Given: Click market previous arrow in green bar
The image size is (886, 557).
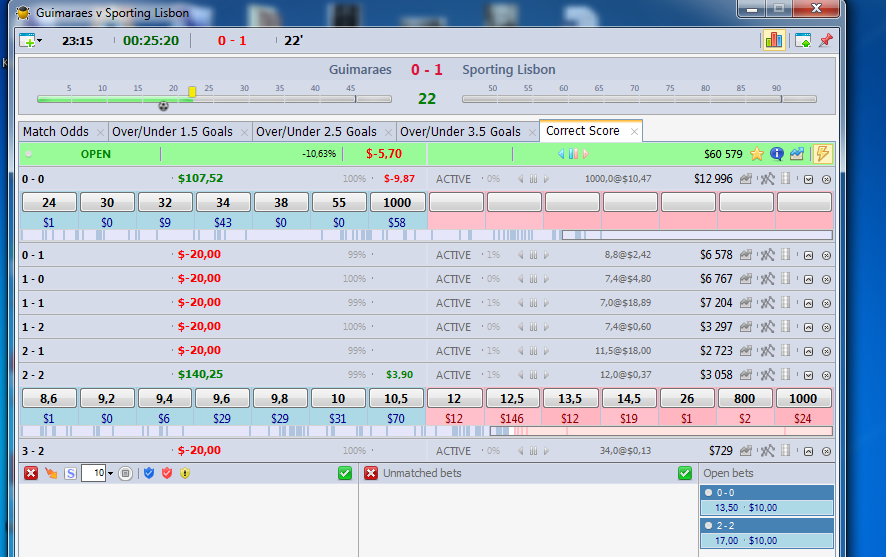Looking at the screenshot, I should click(x=561, y=154).
